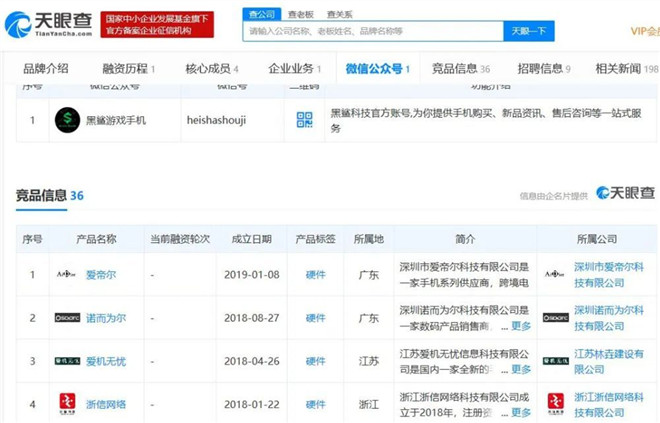
Task: Click the red 国家中小企业发展基金旗下 banner
Action: (157, 24)
